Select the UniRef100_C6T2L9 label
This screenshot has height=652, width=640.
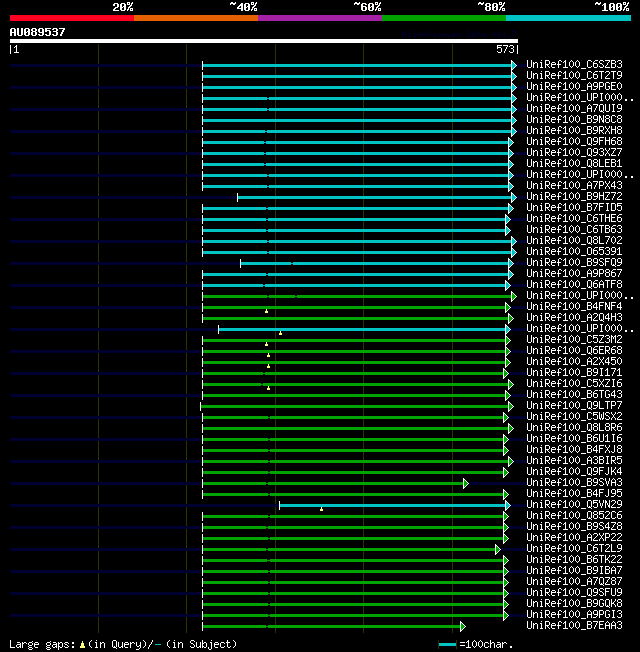tap(574, 548)
